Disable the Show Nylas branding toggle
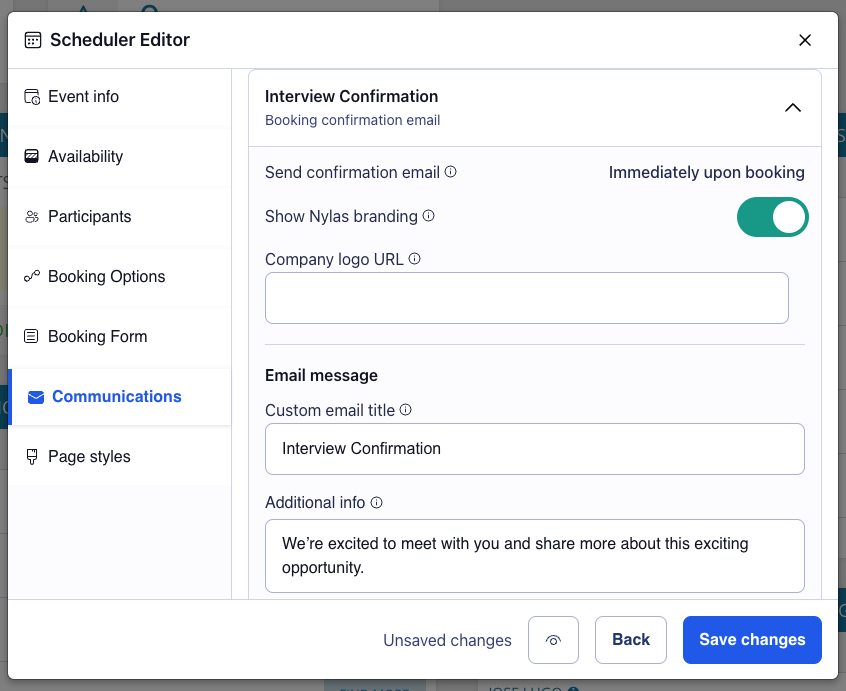 [x=773, y=216]
